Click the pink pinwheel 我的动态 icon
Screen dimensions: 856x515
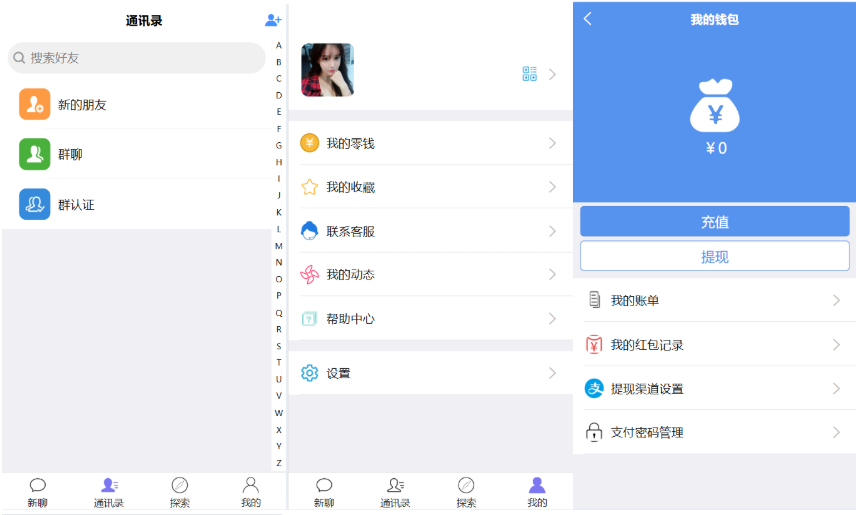[310, 274]
